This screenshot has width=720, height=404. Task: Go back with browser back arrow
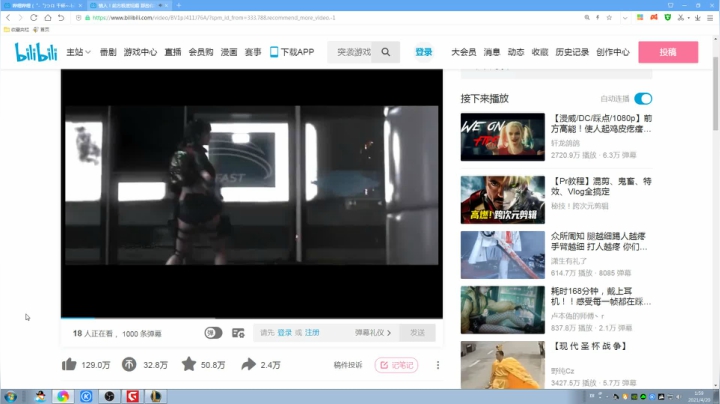[8, 17]
